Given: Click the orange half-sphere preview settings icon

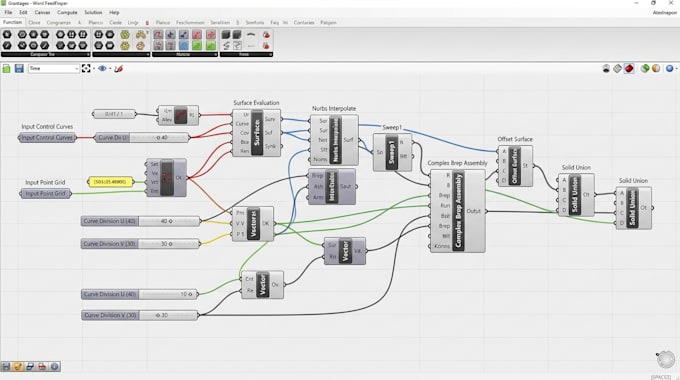Looking at the screenshot, I should tap(656, 69).
